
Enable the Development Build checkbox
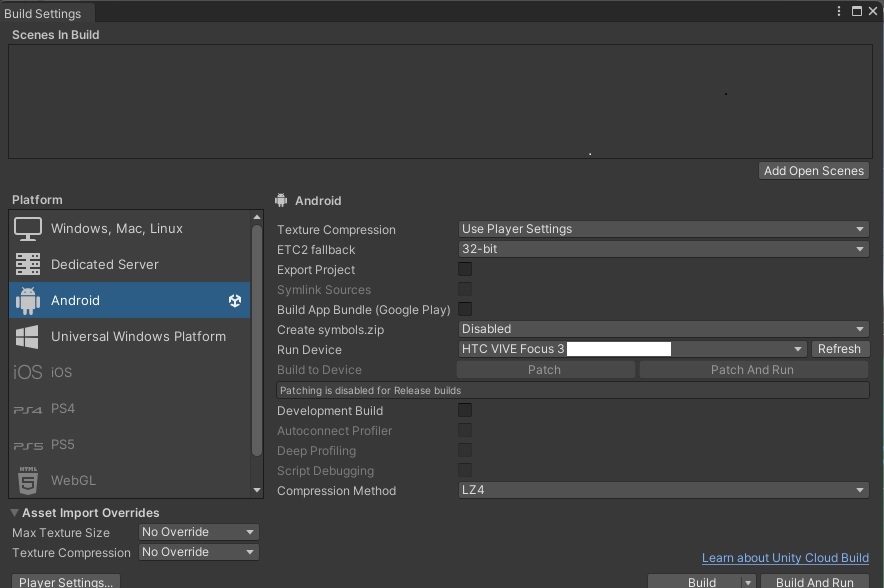(x=465, y=410)
